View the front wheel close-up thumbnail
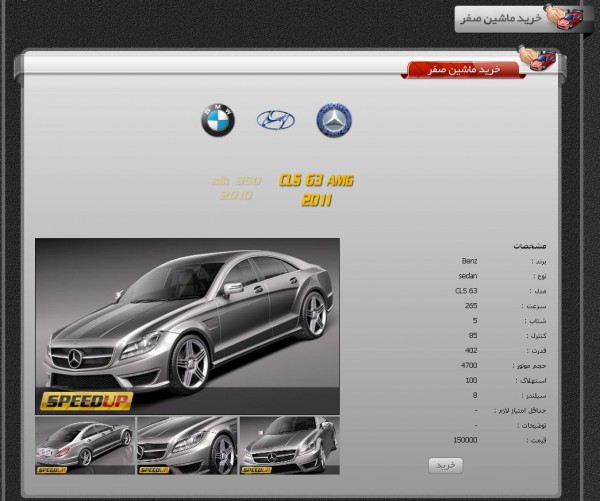 188,446
